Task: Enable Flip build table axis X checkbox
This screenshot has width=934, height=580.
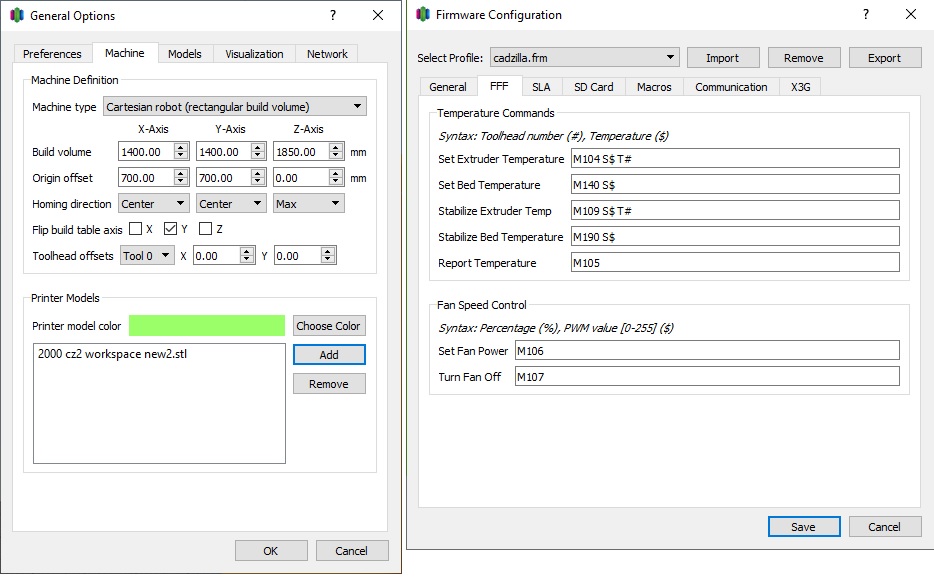Action: click(x=136, y=229)
